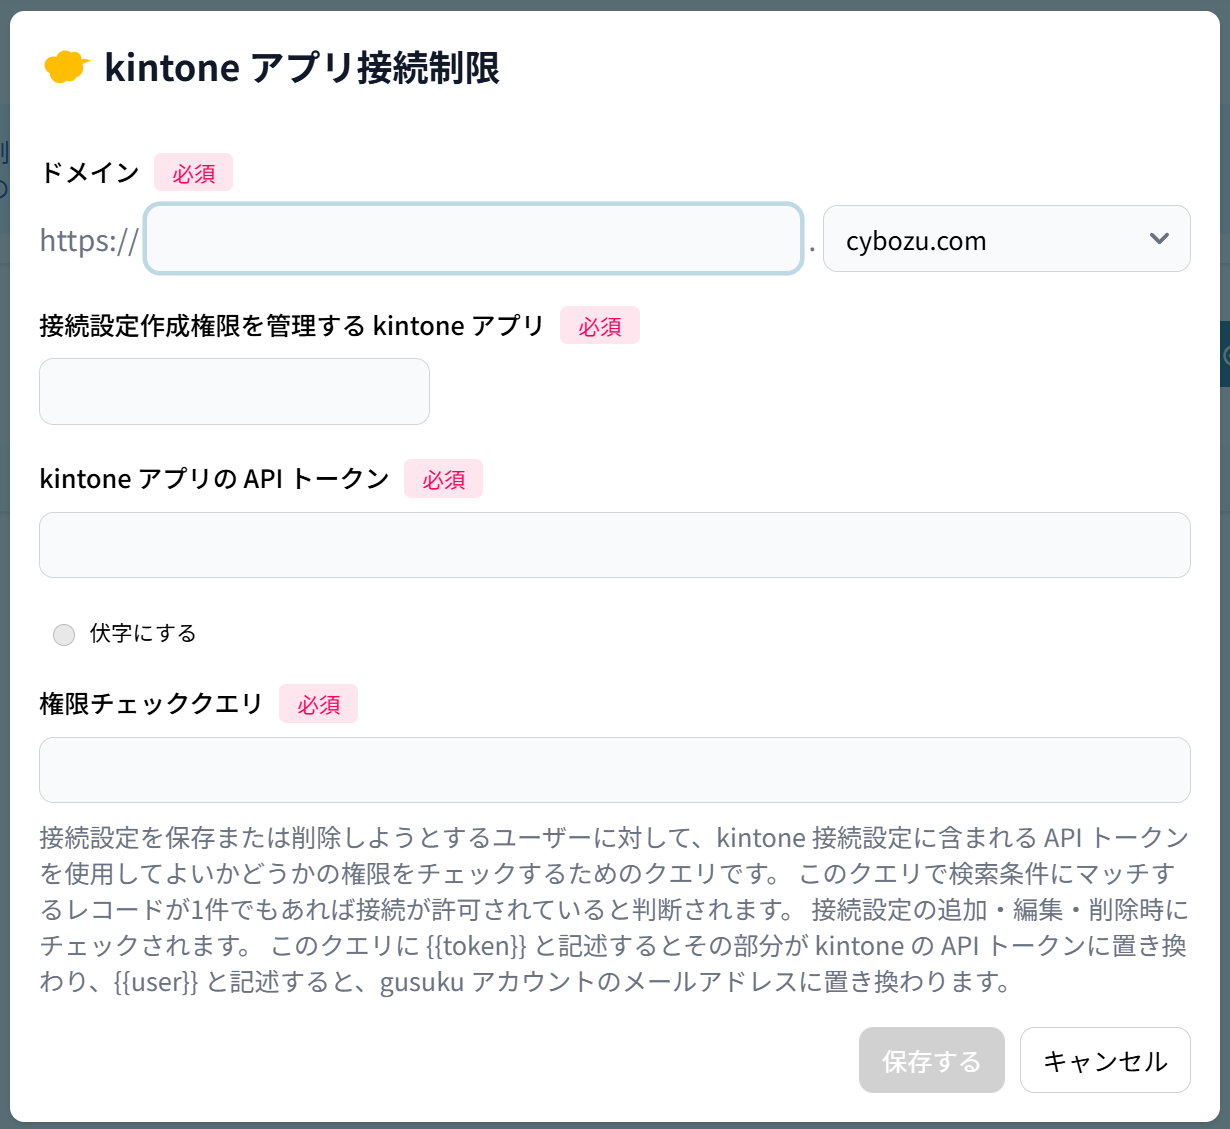The height and width of the screenshot is (1129, 1230).
Task: Click the 接続設定作成権限を管理する kintone アプリ label
Action: tap(291, 326)
